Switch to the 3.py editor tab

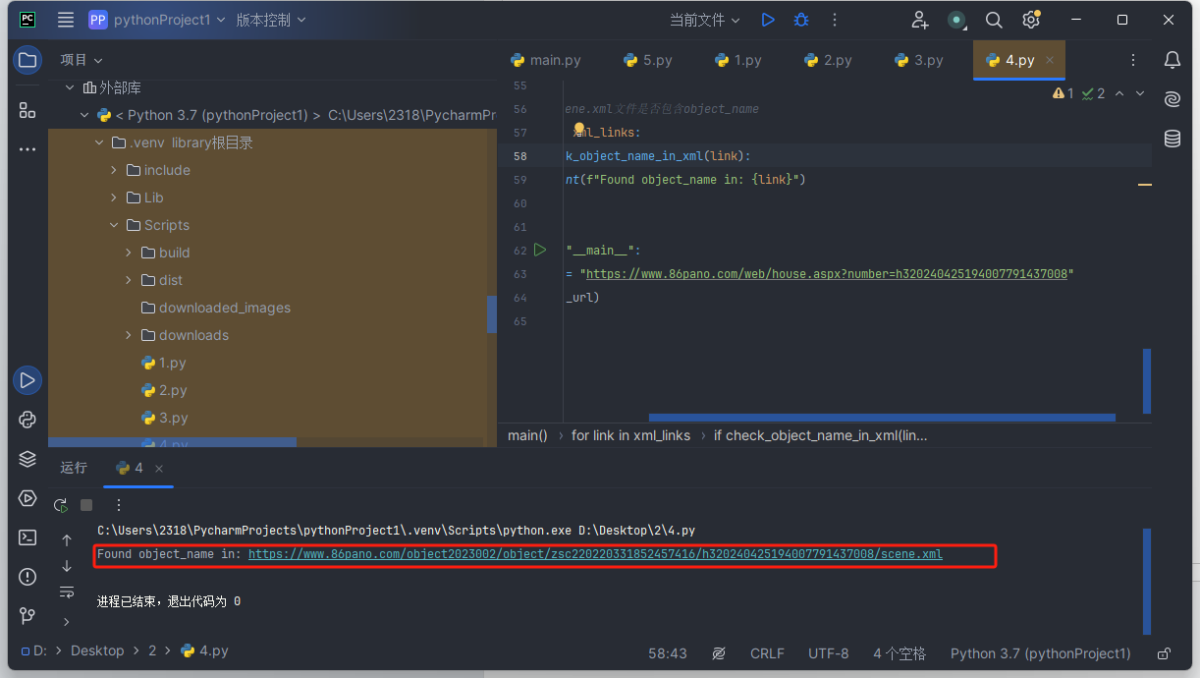(918, 60)
